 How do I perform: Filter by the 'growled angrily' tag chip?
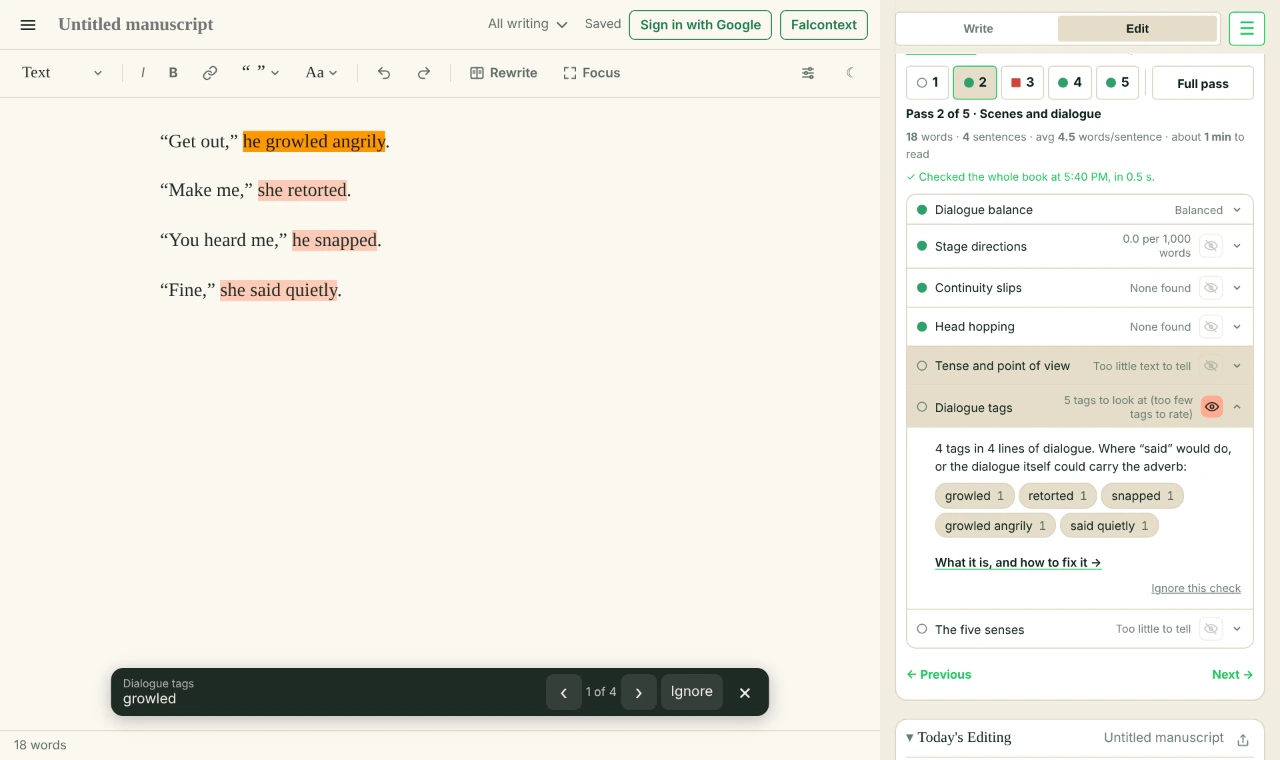click(996, 526)
